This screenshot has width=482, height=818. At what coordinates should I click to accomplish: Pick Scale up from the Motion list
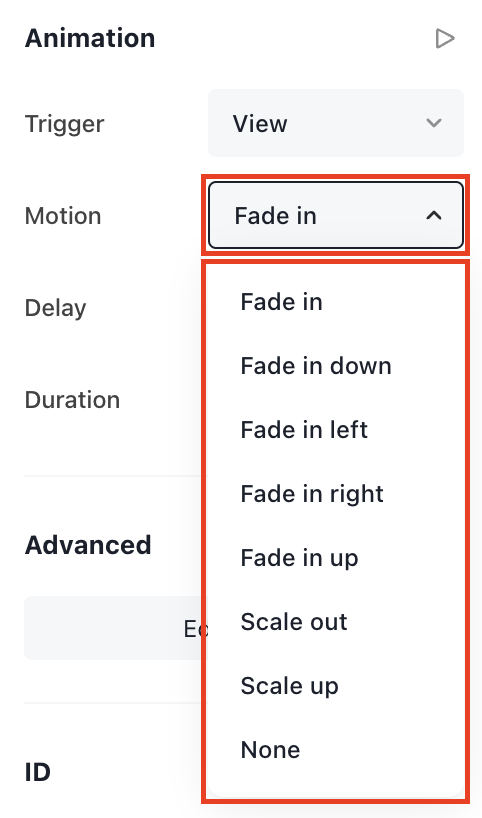290,686
